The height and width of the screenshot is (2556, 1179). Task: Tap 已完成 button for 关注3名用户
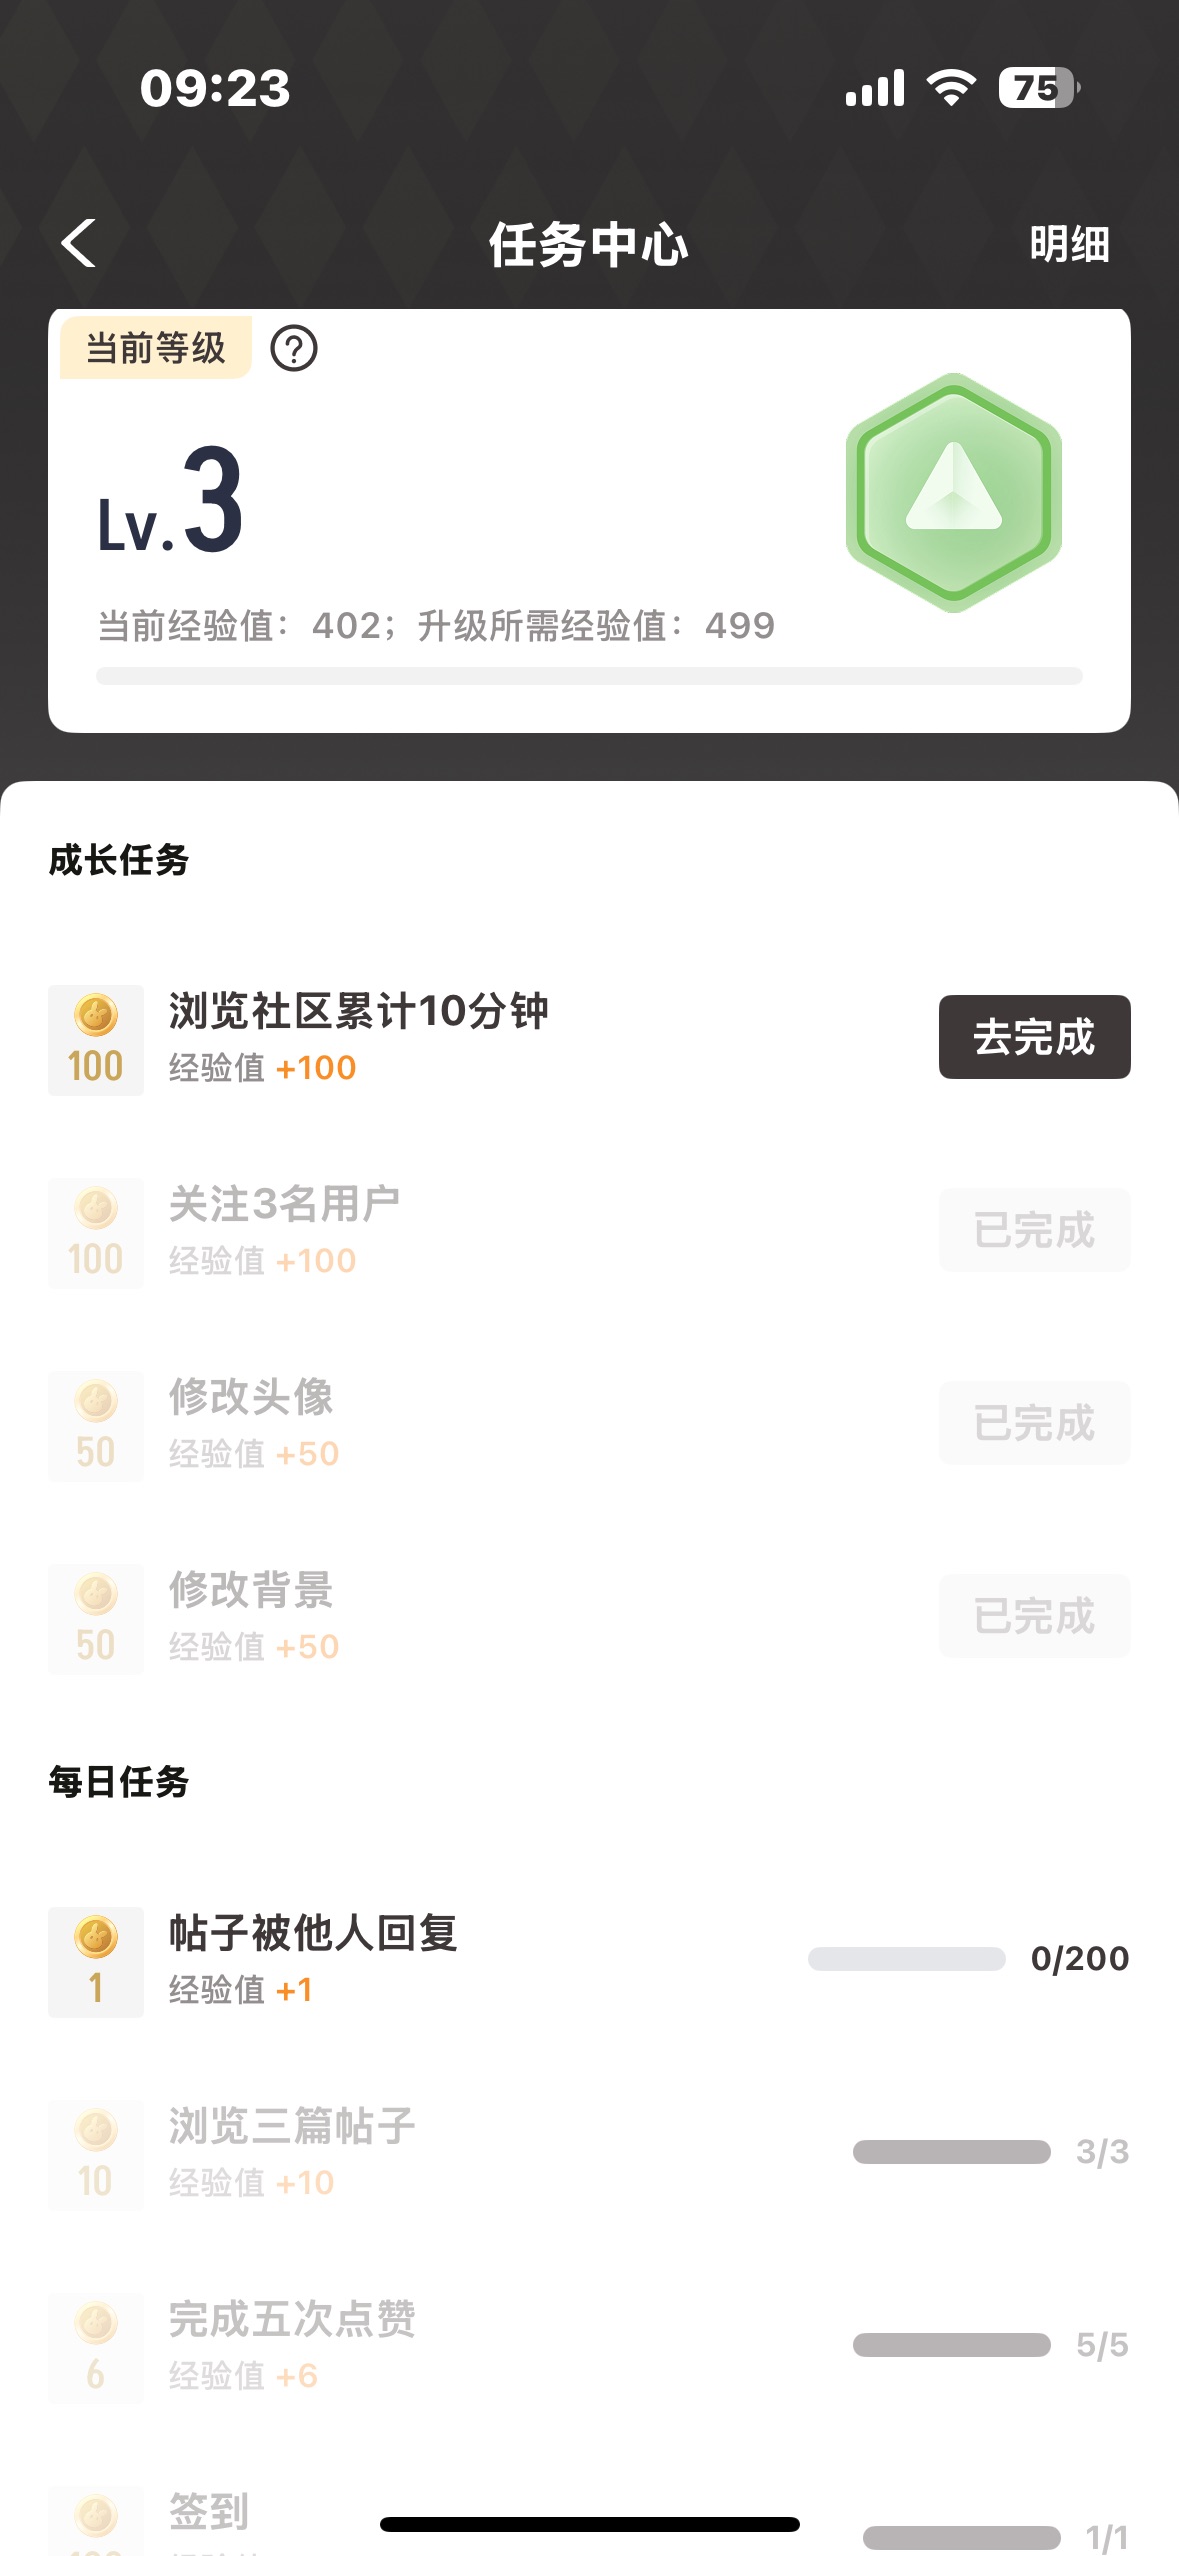[x=1034, y=1230]
